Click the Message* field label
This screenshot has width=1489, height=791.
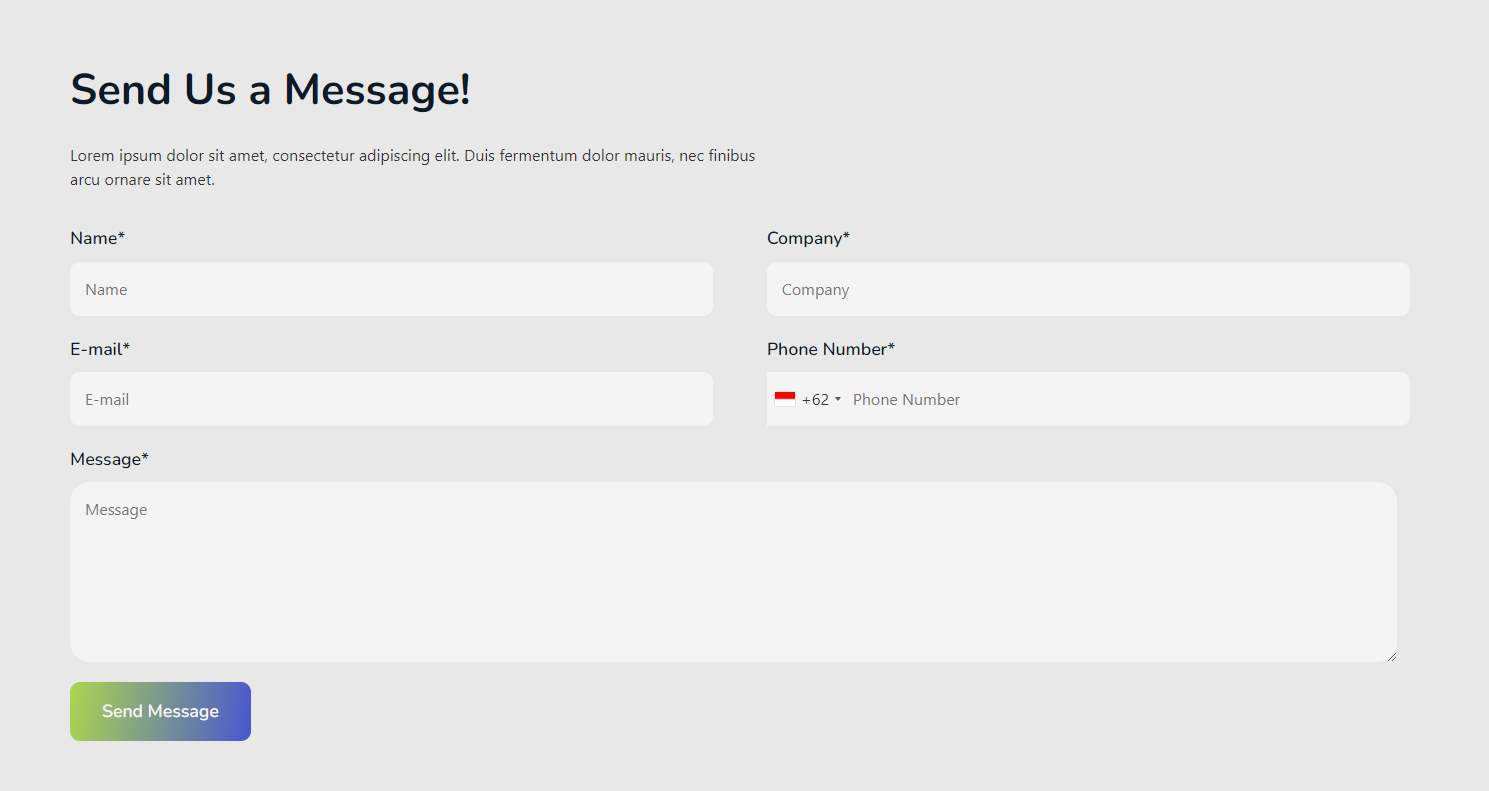109,459
